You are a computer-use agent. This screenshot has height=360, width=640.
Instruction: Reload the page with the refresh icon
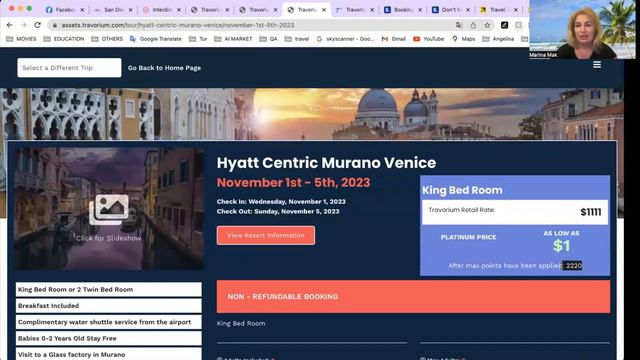point(38,25)
